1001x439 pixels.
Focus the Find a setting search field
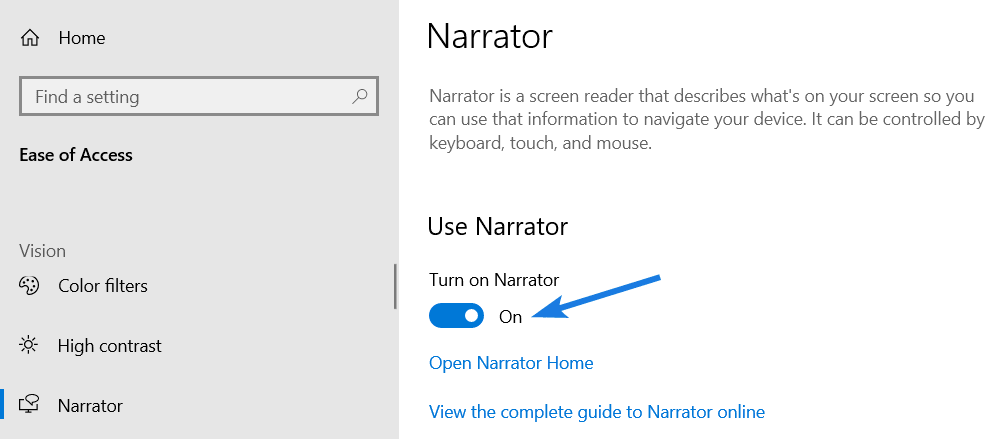pyautogui.click(x=199, y=96)
